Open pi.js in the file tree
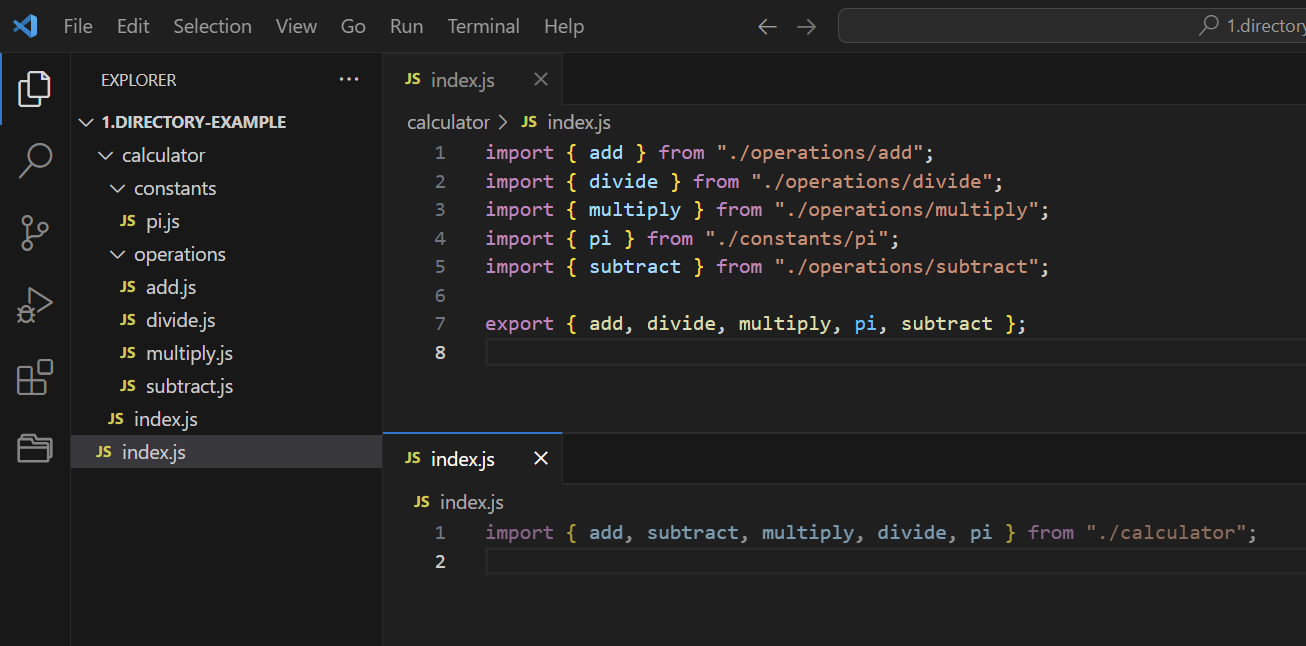Screen dimensions: 1306x646 click(163, 221)
